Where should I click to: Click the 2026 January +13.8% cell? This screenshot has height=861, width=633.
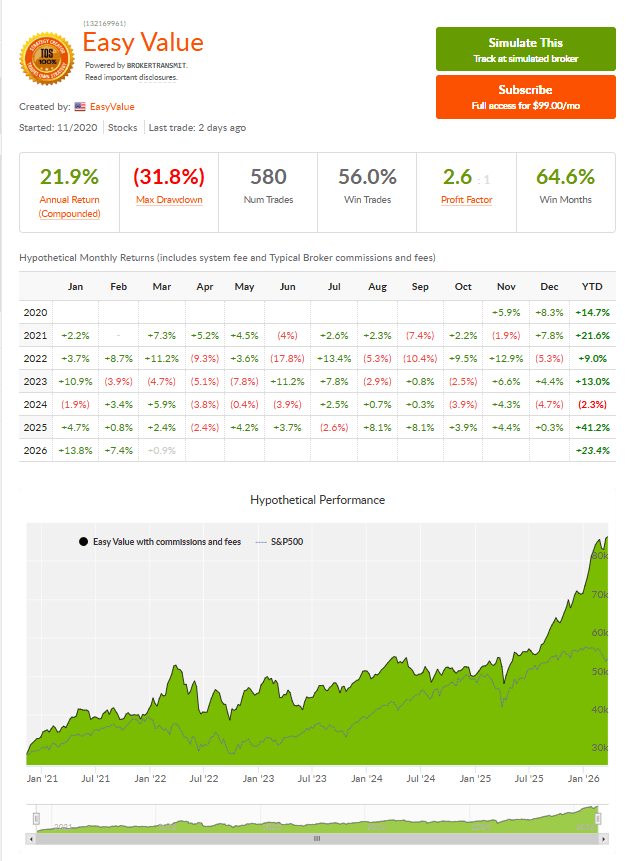(75, 450)
